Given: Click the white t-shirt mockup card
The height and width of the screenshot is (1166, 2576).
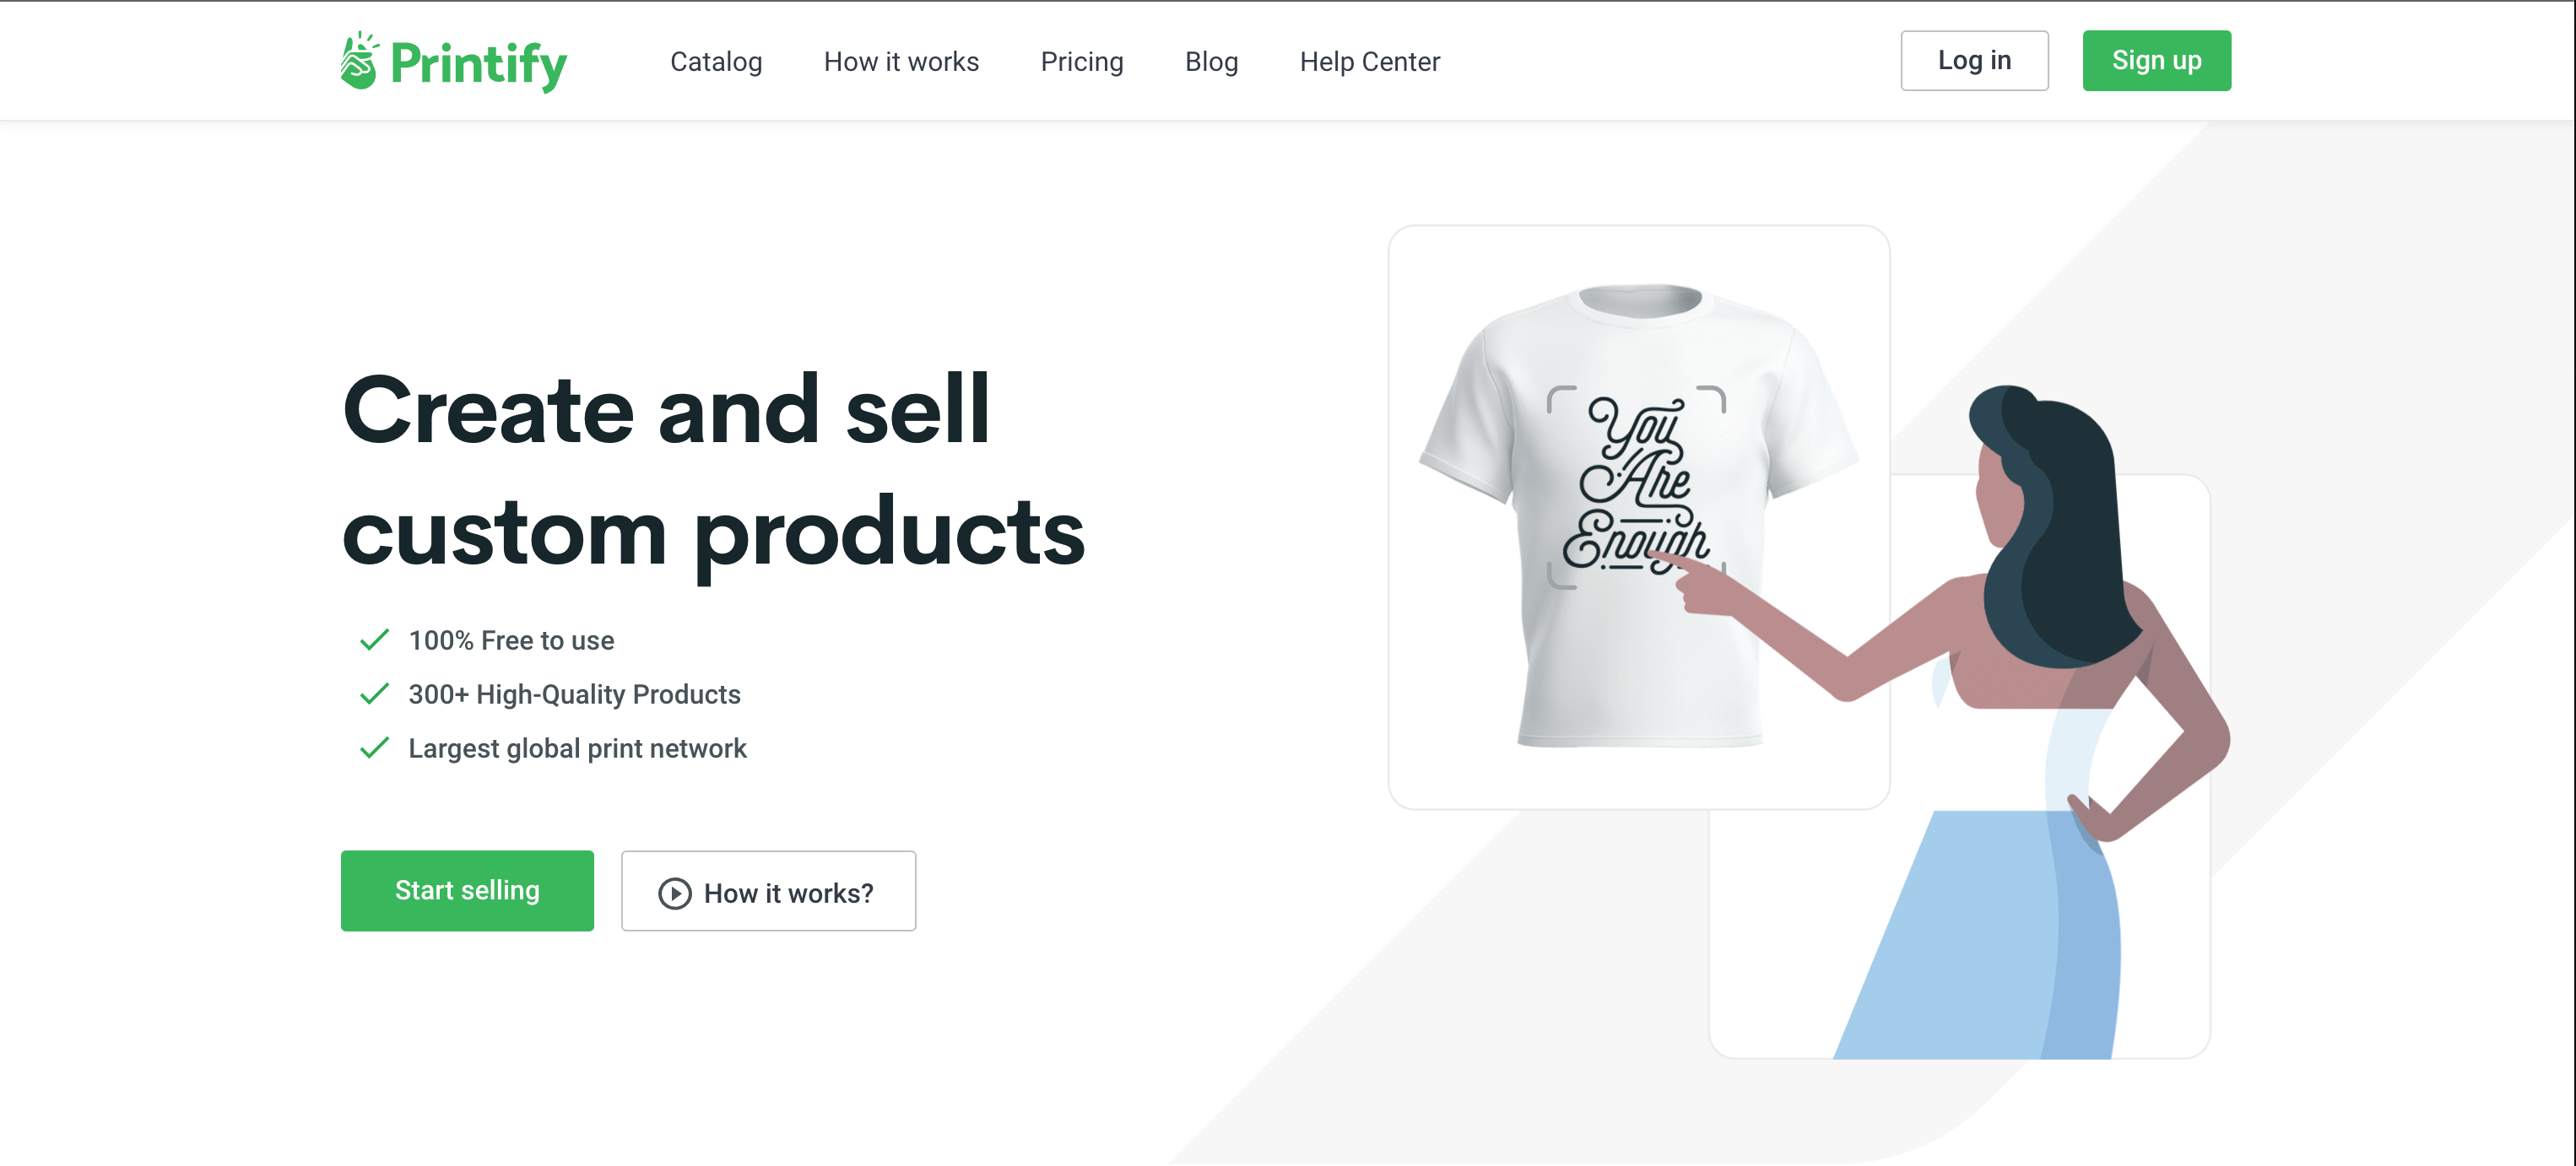Looking at the screenshot, I should pos(1639,517).
